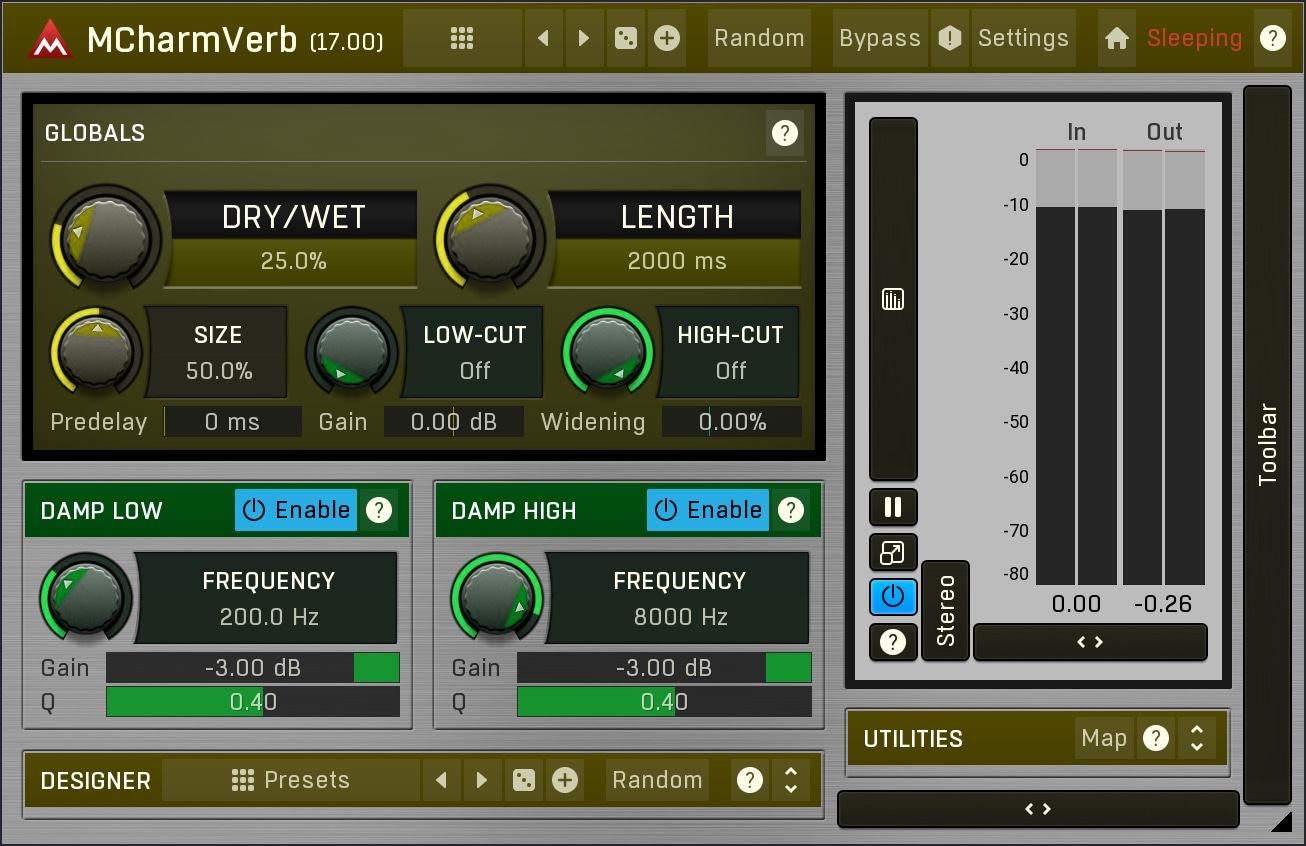Open the Globals help question mark
The width and height of the screenshot is (1306, 846).
point(785,133)
